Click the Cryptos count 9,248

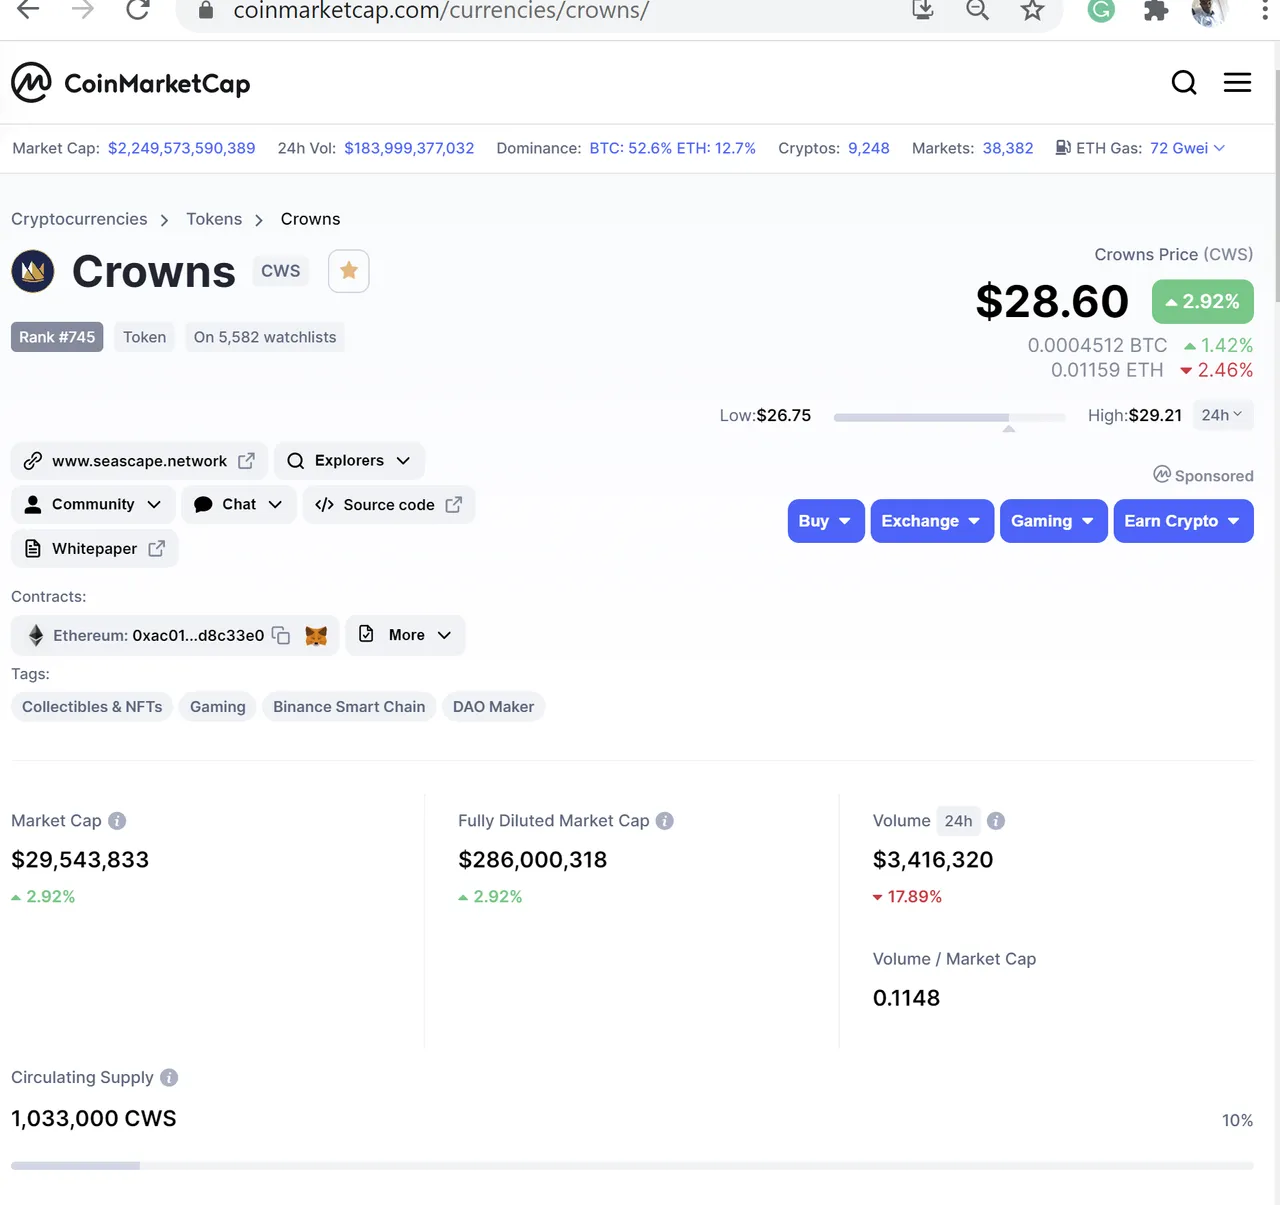pos(869,148)
